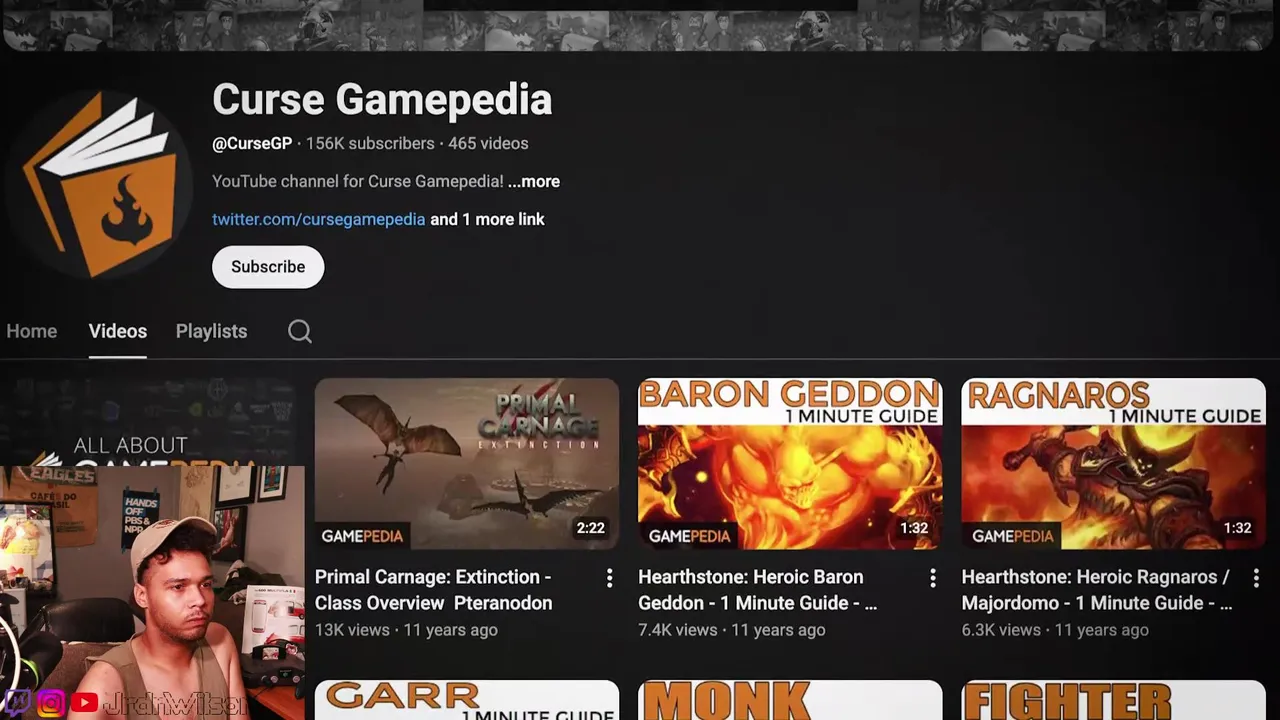This screenshot has width=1280, height=720.
Task: Click the Curse Gamepedia channel avatar
Action: (100, 185)
